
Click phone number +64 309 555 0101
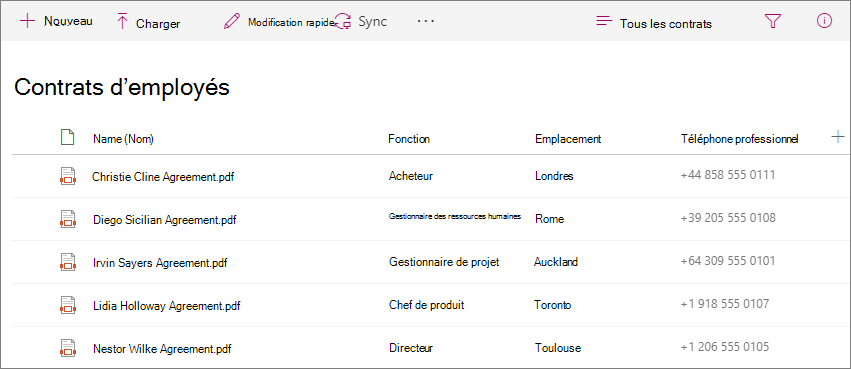point(728,261)
